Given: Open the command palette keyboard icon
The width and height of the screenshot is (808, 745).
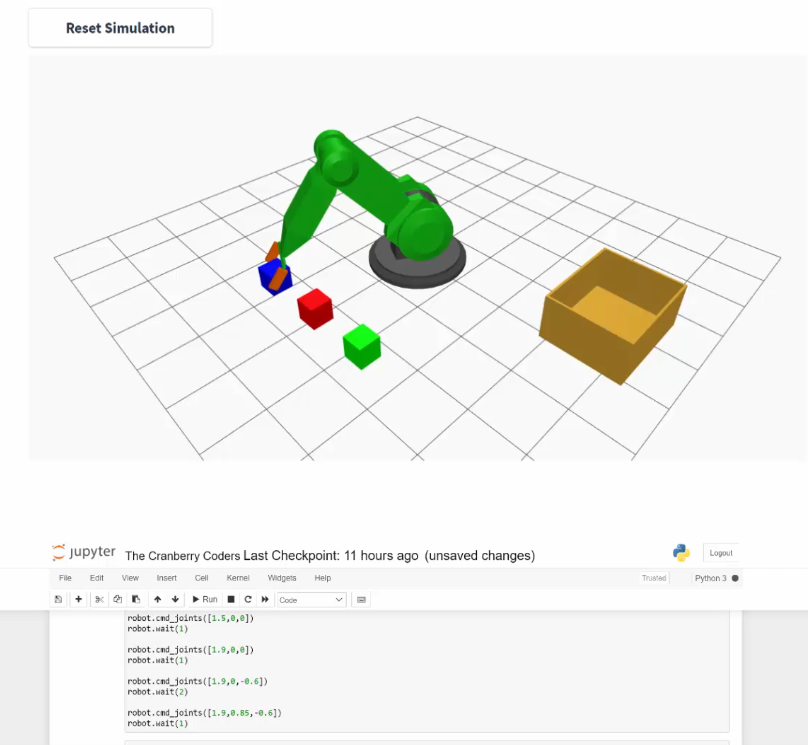Looking at the screenshot, I should point(361,599).
